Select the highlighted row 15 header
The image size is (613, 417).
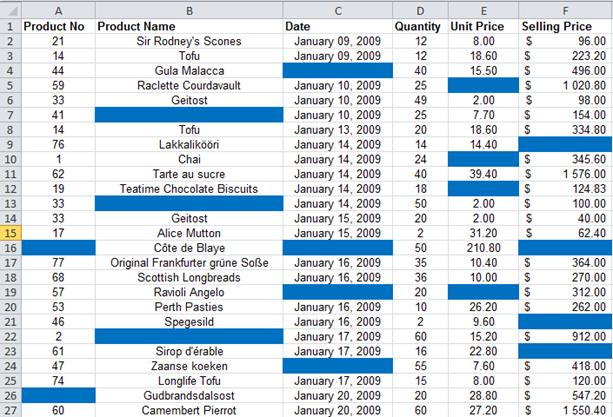[x=8, y=233]
